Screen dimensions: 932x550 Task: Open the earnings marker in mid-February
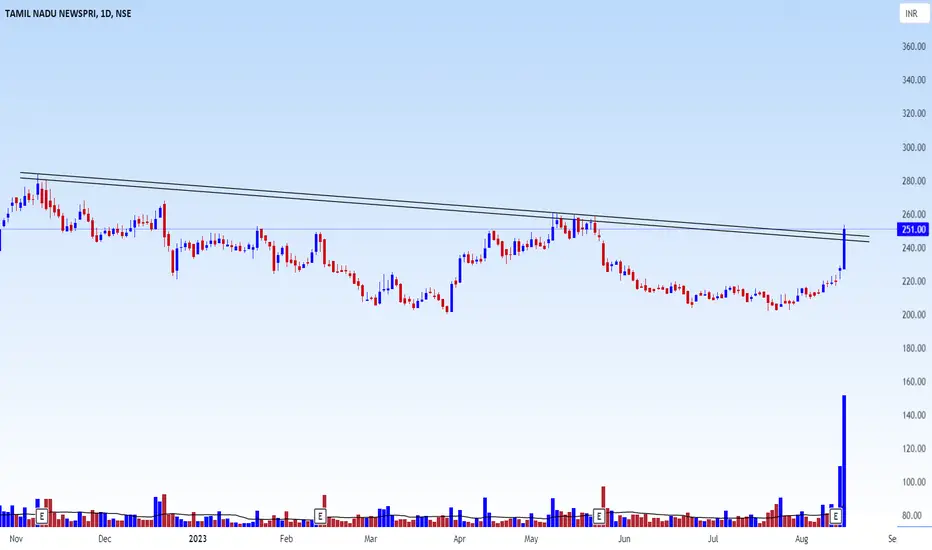point(320,516)
